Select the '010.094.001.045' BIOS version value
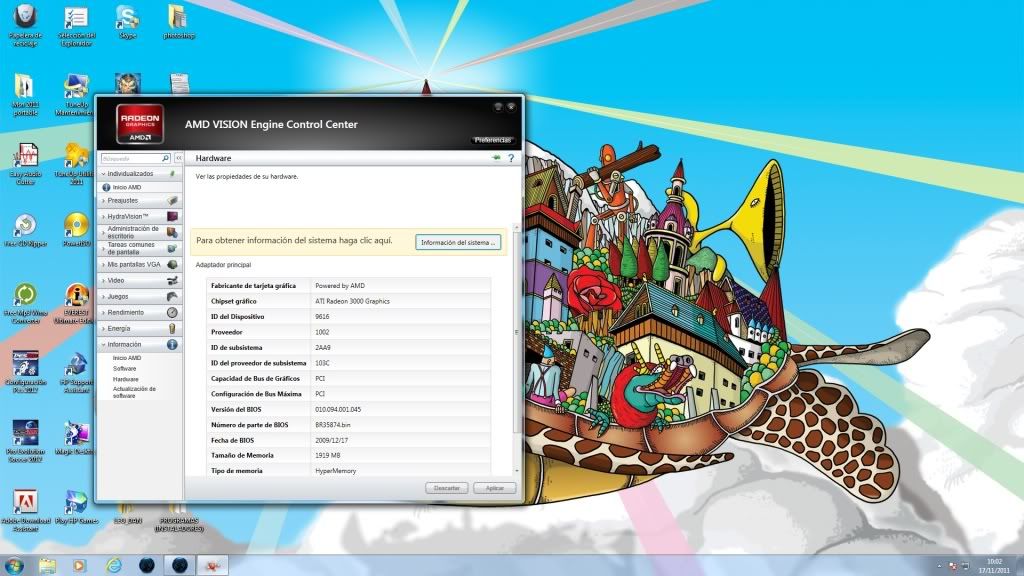1024x576 pixels. [x=338, y=409]
